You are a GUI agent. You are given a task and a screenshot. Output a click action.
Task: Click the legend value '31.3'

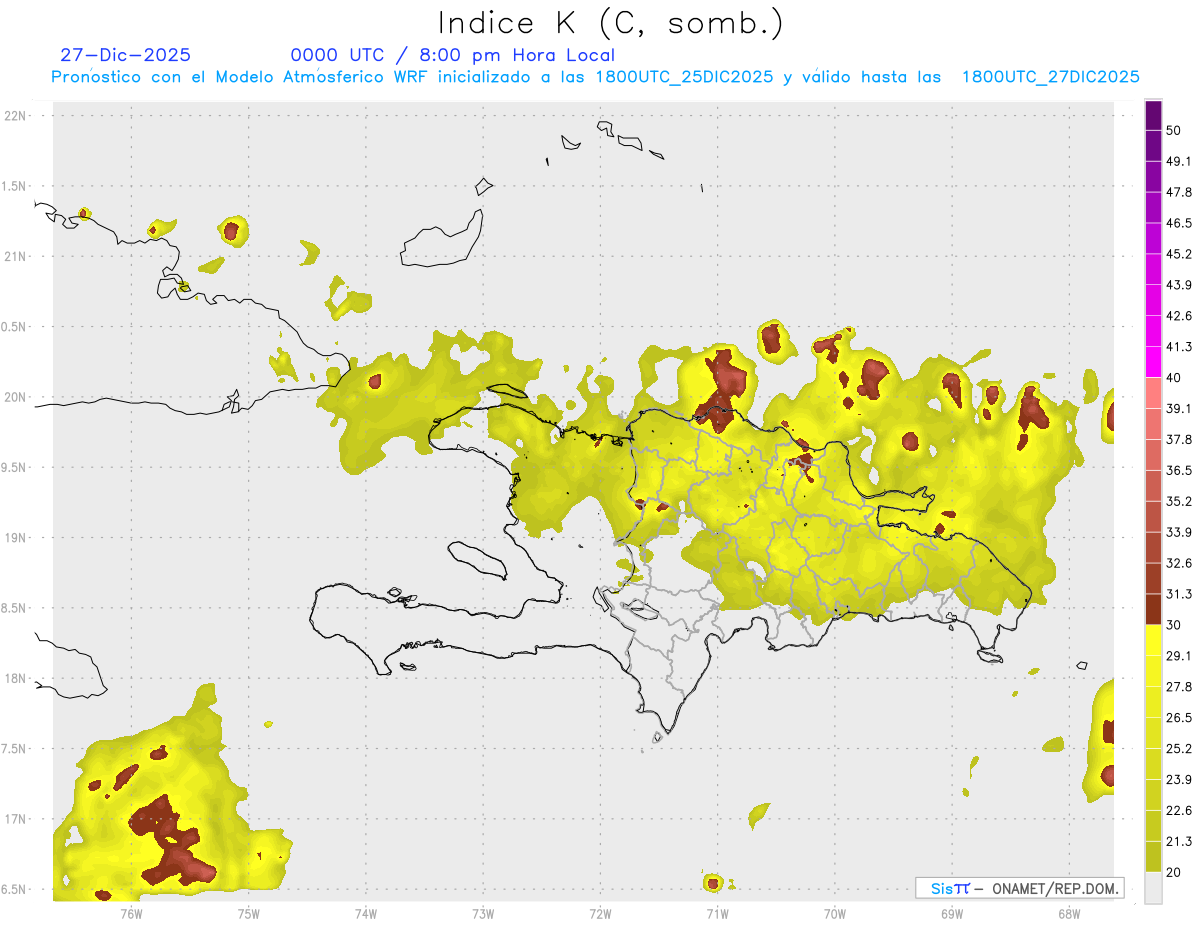click(x=1178, y=594)
